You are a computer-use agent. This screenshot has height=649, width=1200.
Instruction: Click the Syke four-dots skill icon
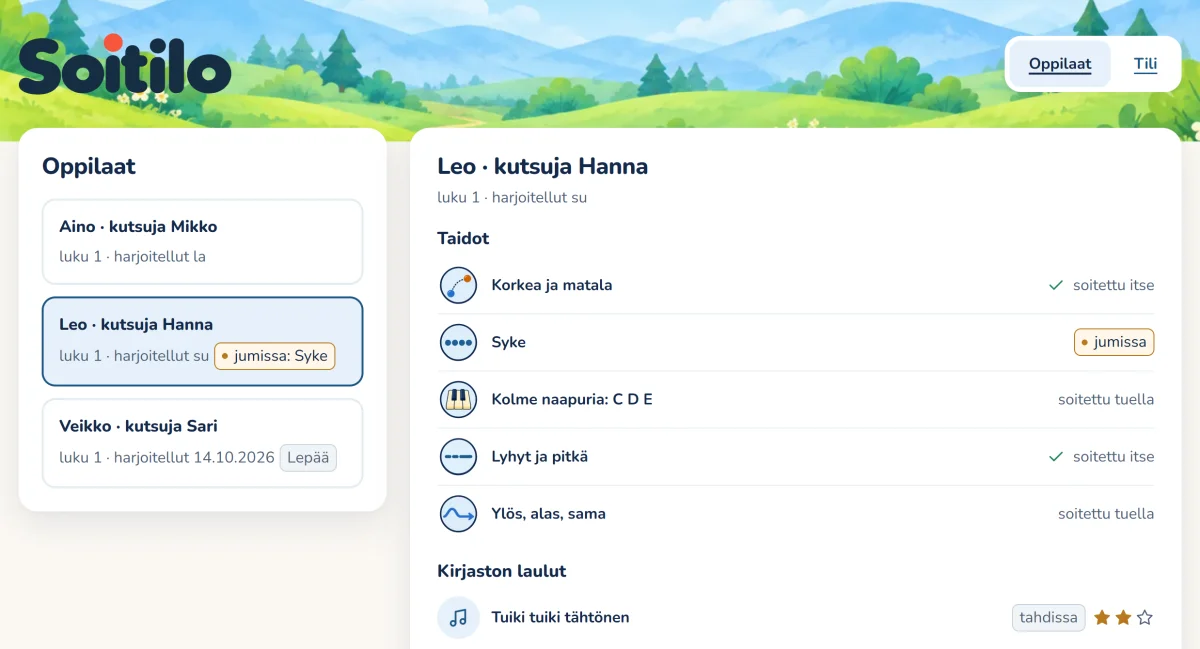(458, 342)
